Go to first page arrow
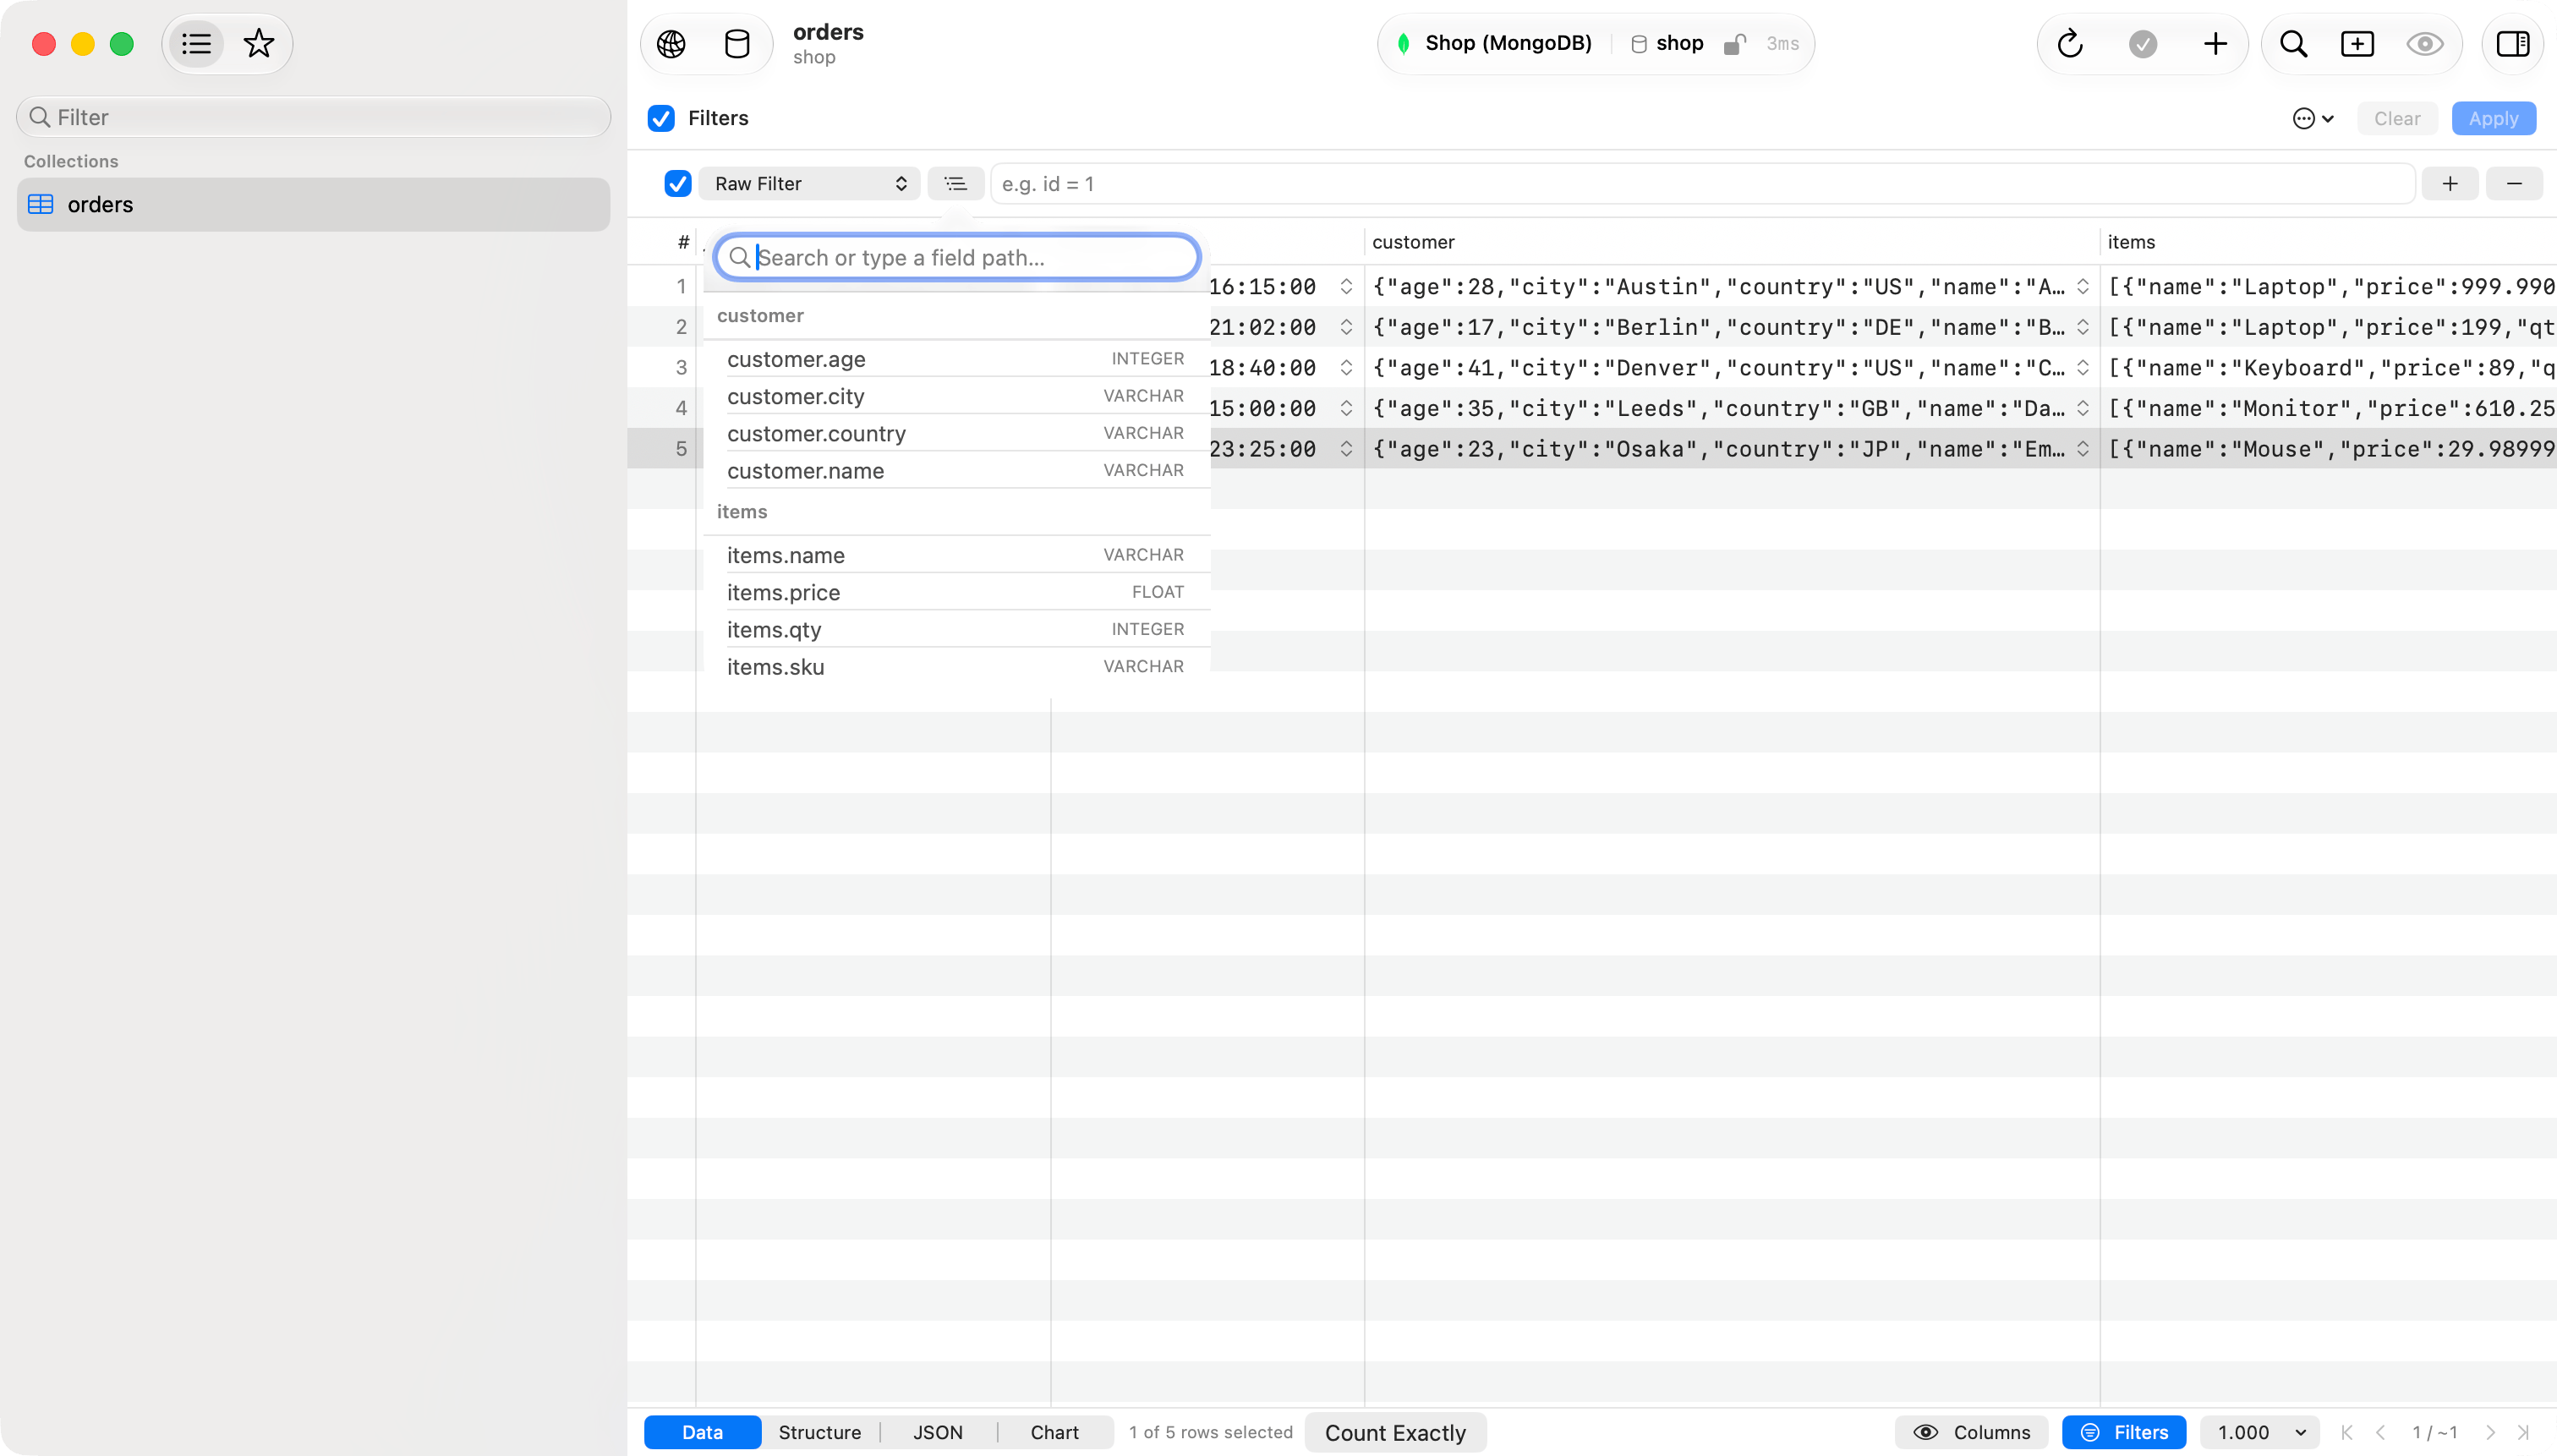The width and height of the screenshot is (2557, 1456). (2346, 1432)
